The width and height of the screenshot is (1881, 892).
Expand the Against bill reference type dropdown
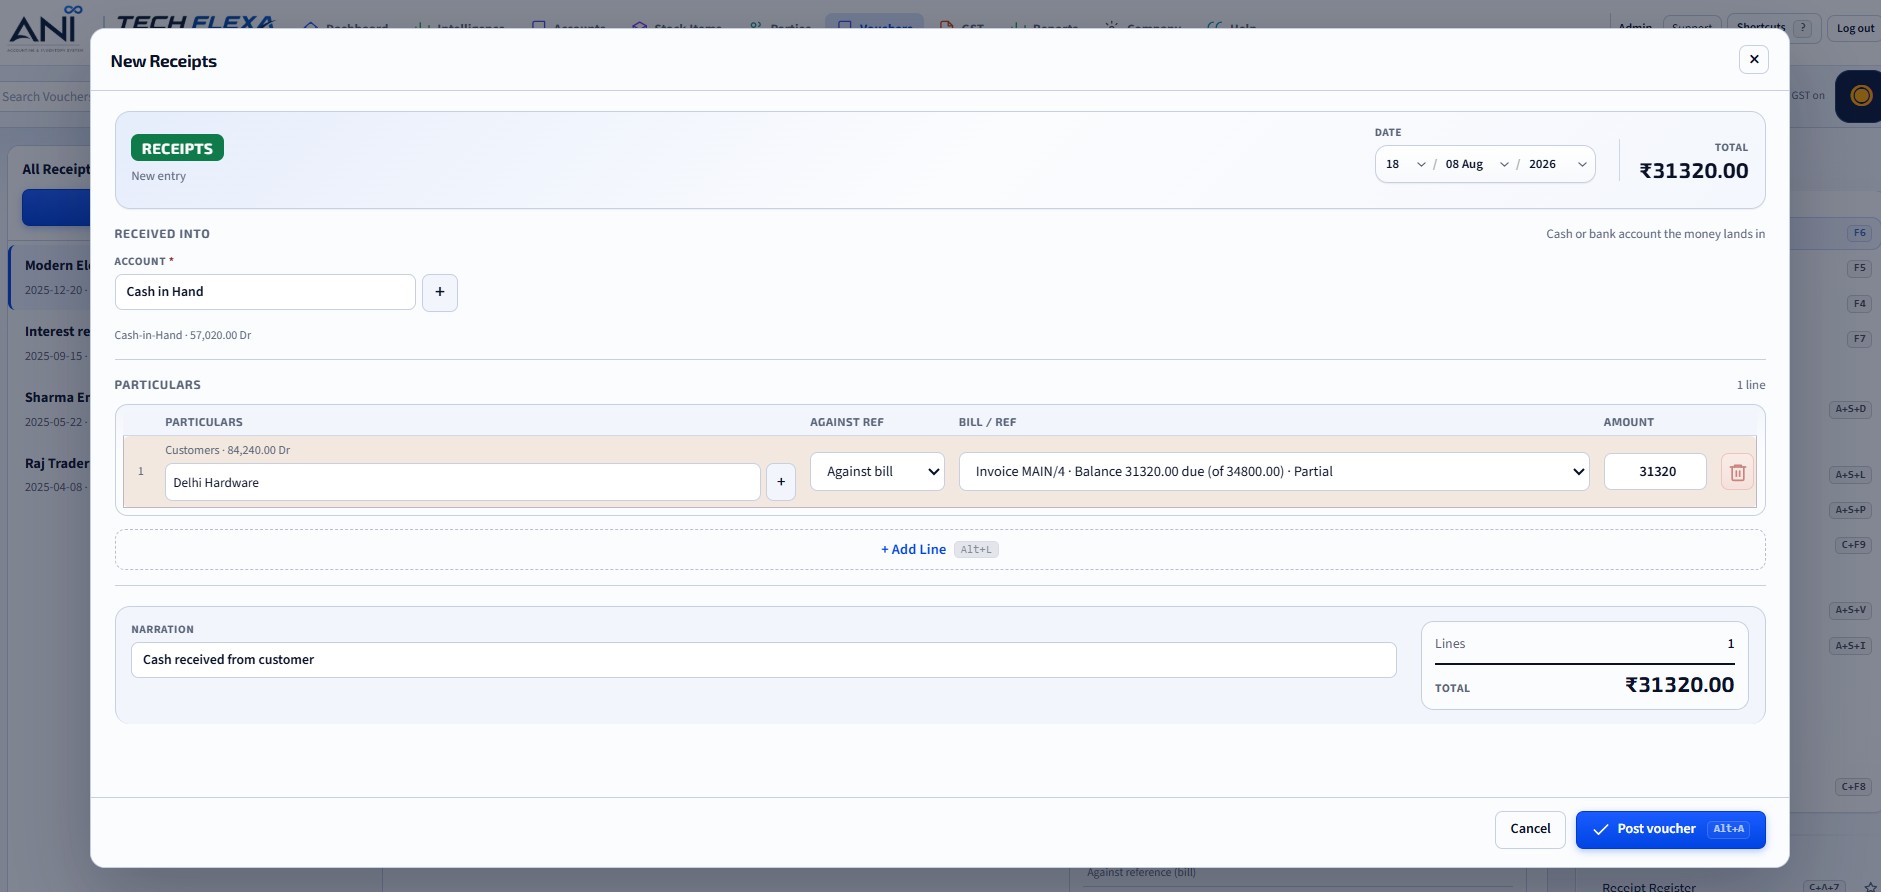pos(877,472)
